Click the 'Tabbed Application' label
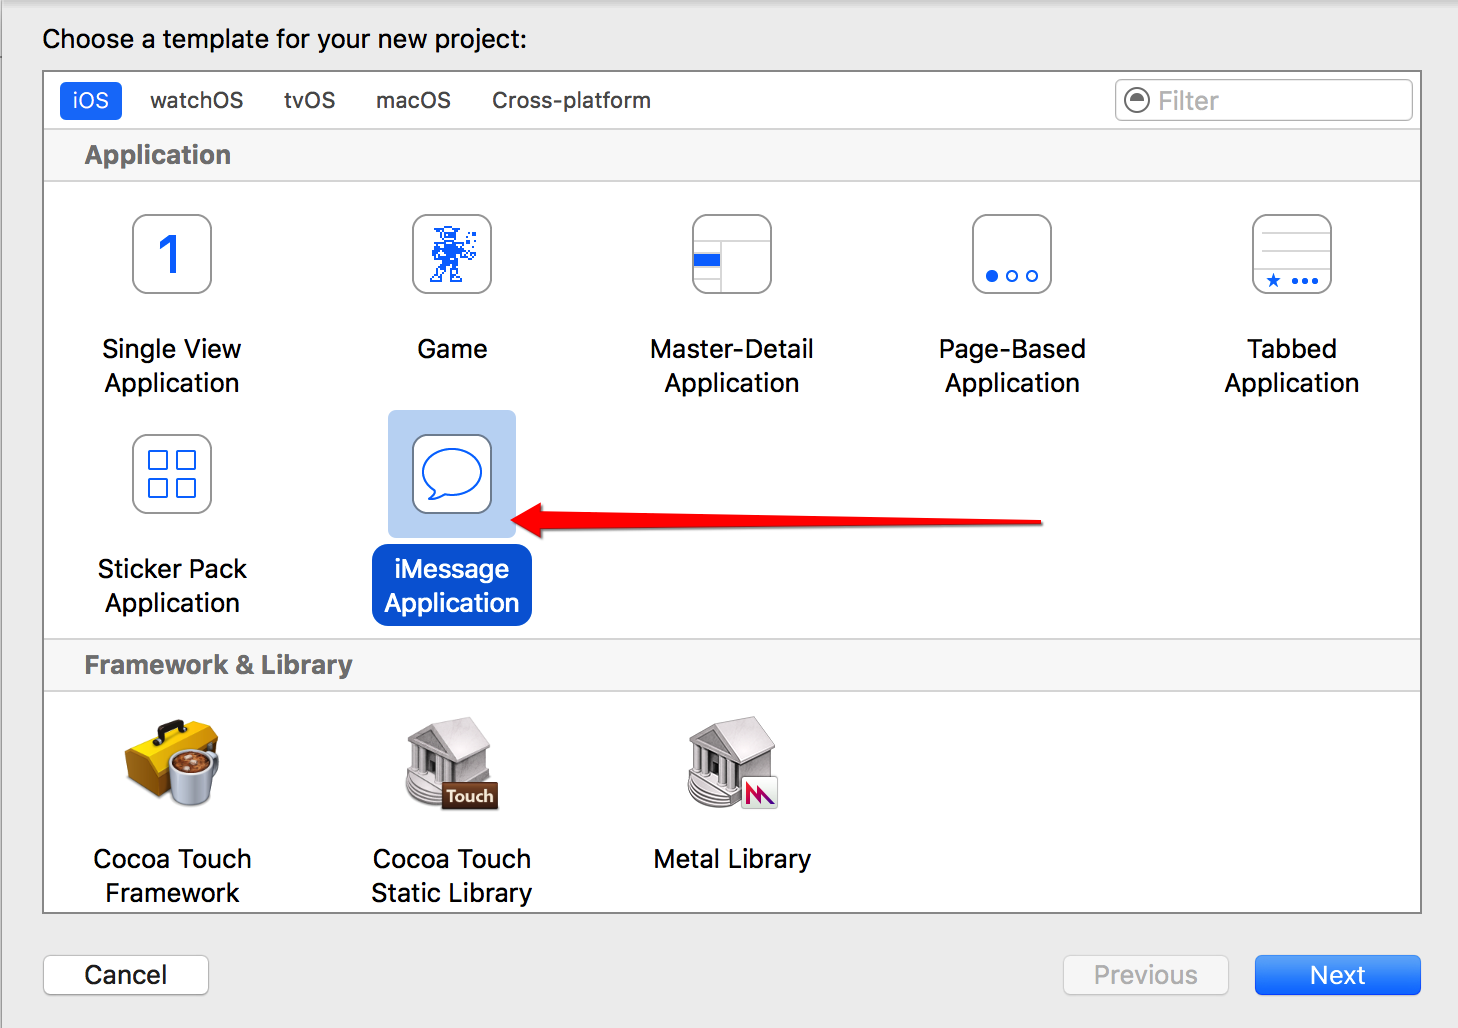 coord(1292,366)
